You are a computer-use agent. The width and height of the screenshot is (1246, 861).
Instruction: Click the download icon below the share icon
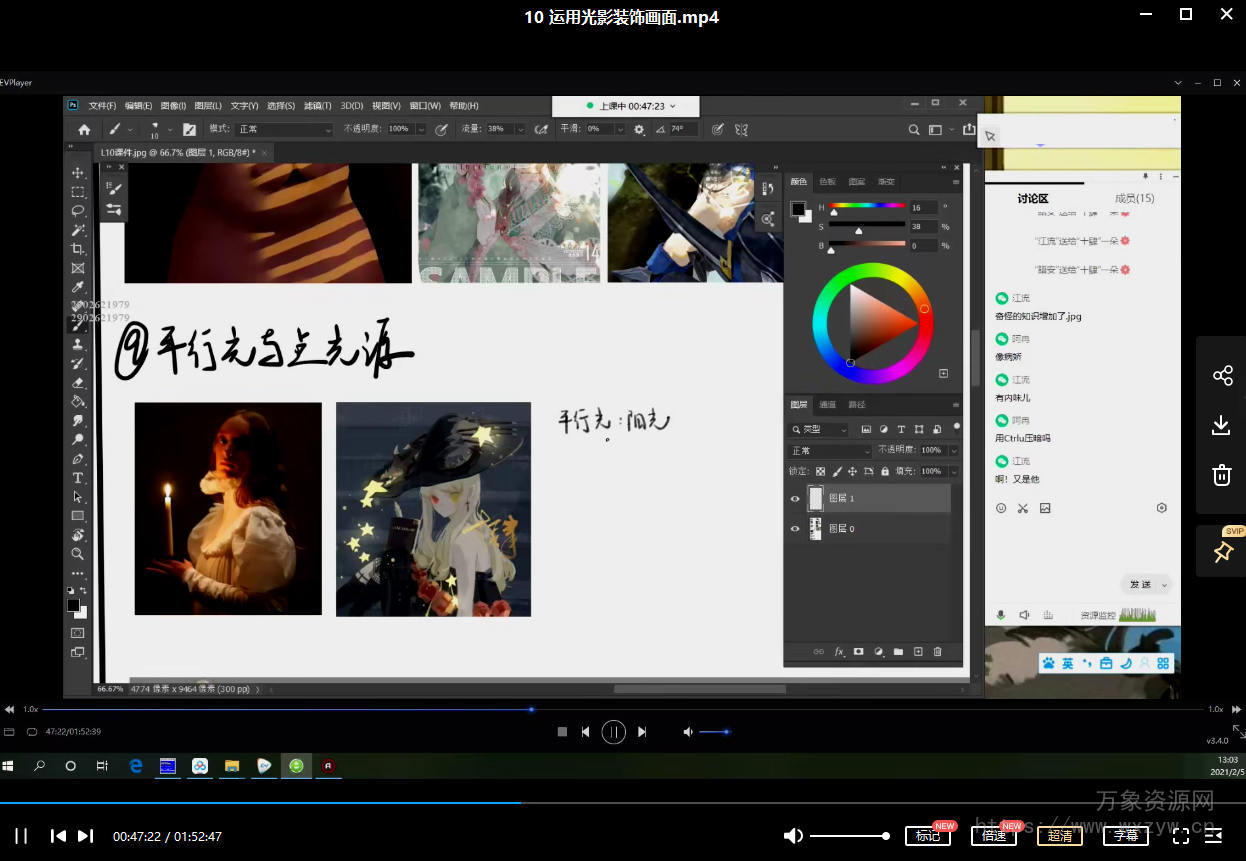(x=1221, y=425)
